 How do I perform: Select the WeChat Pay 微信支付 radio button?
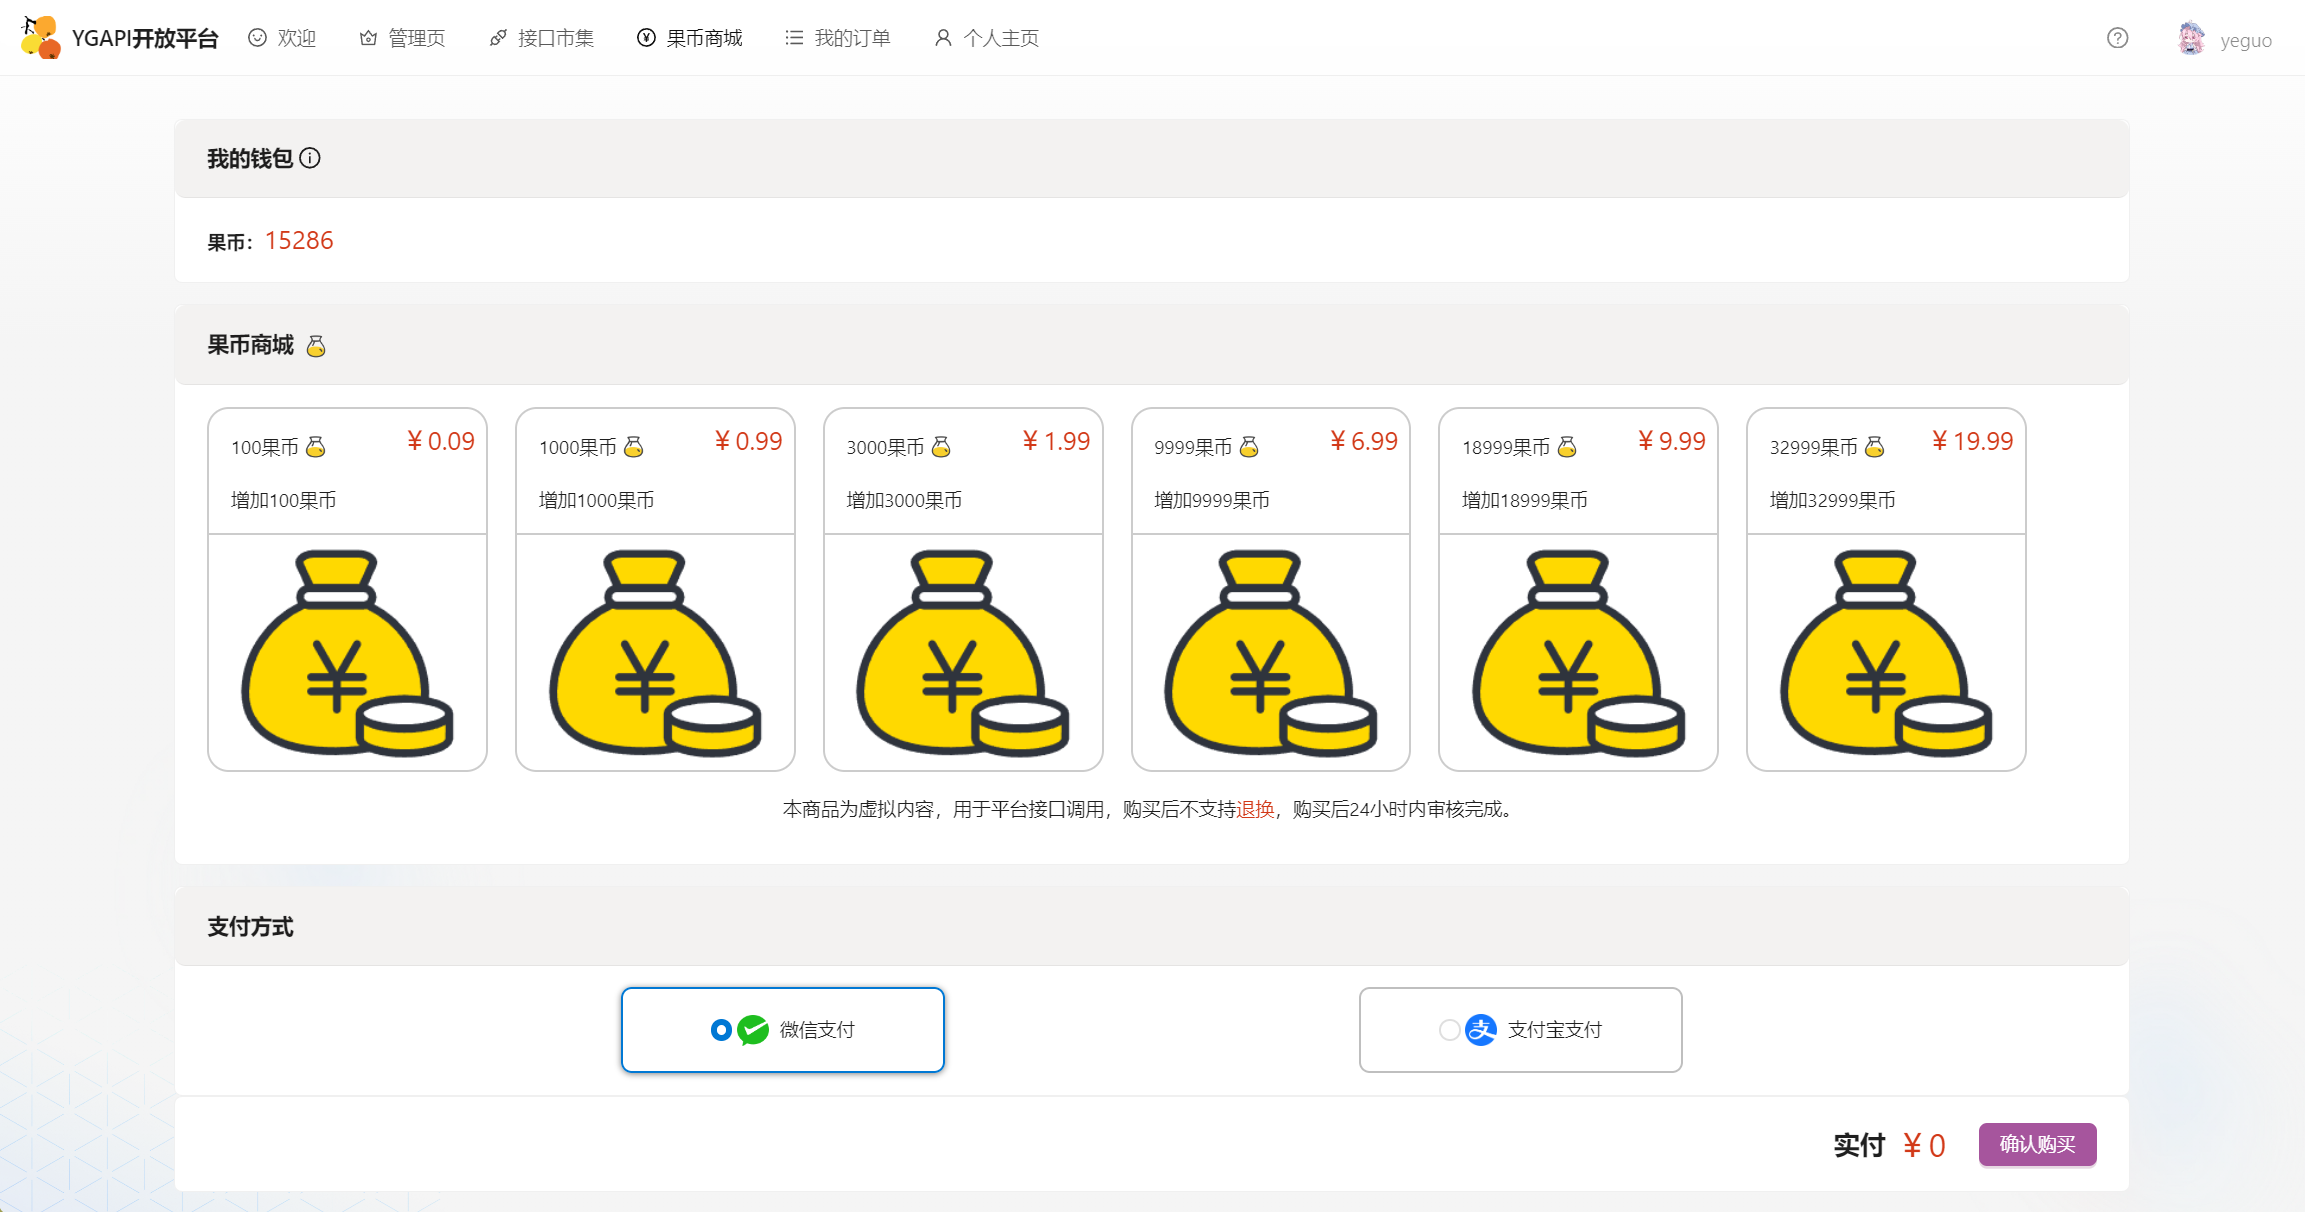721,1030
